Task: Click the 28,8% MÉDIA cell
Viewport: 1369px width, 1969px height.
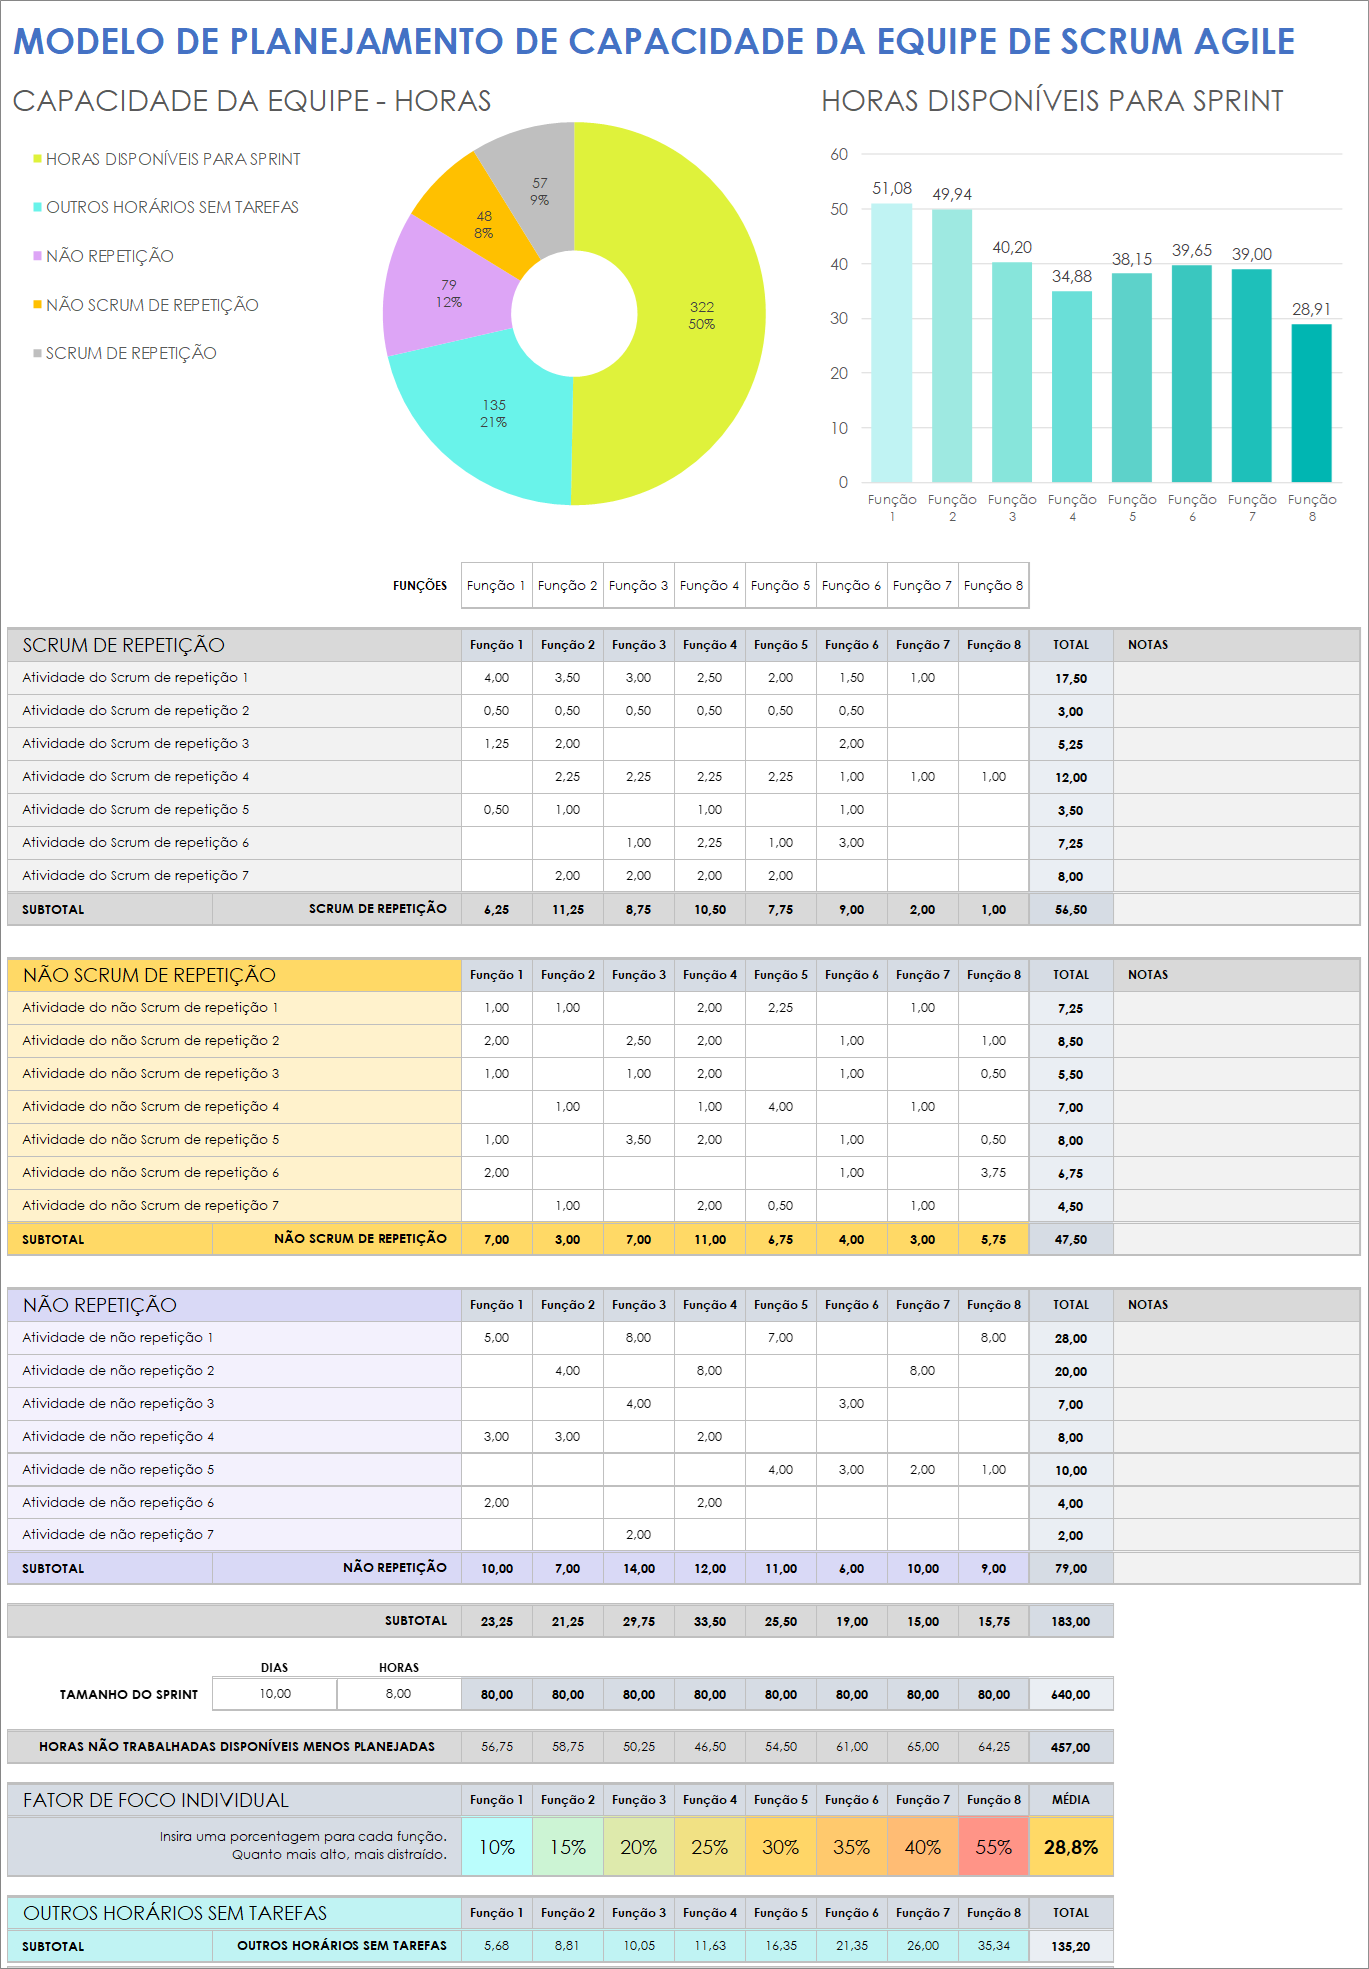Action: click(x=1071, y=1847)
